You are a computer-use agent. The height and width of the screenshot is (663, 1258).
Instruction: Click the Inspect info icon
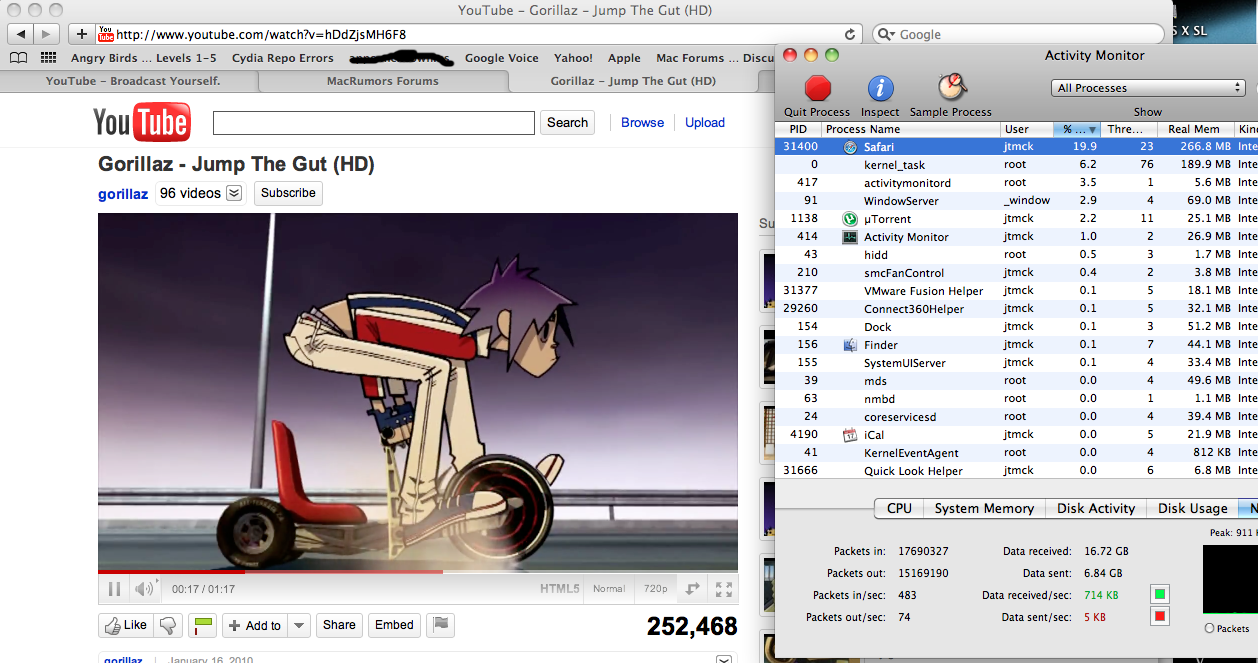coord(880,88)
